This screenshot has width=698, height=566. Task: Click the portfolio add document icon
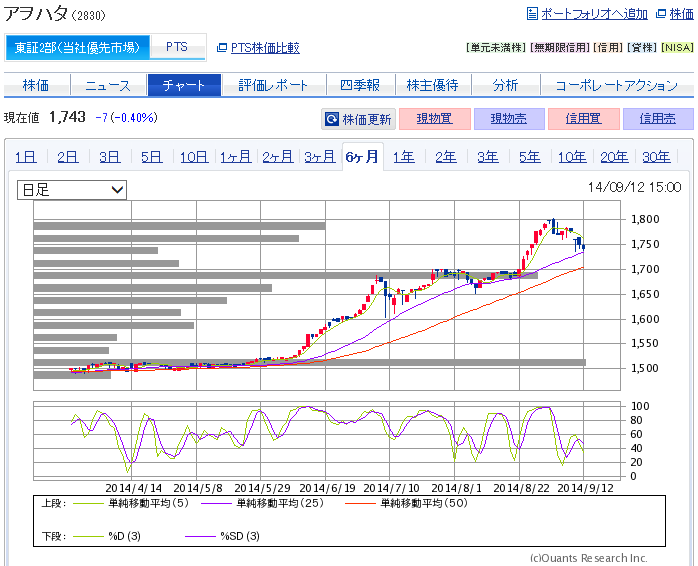pyautogui.click(x=532, y=14)
